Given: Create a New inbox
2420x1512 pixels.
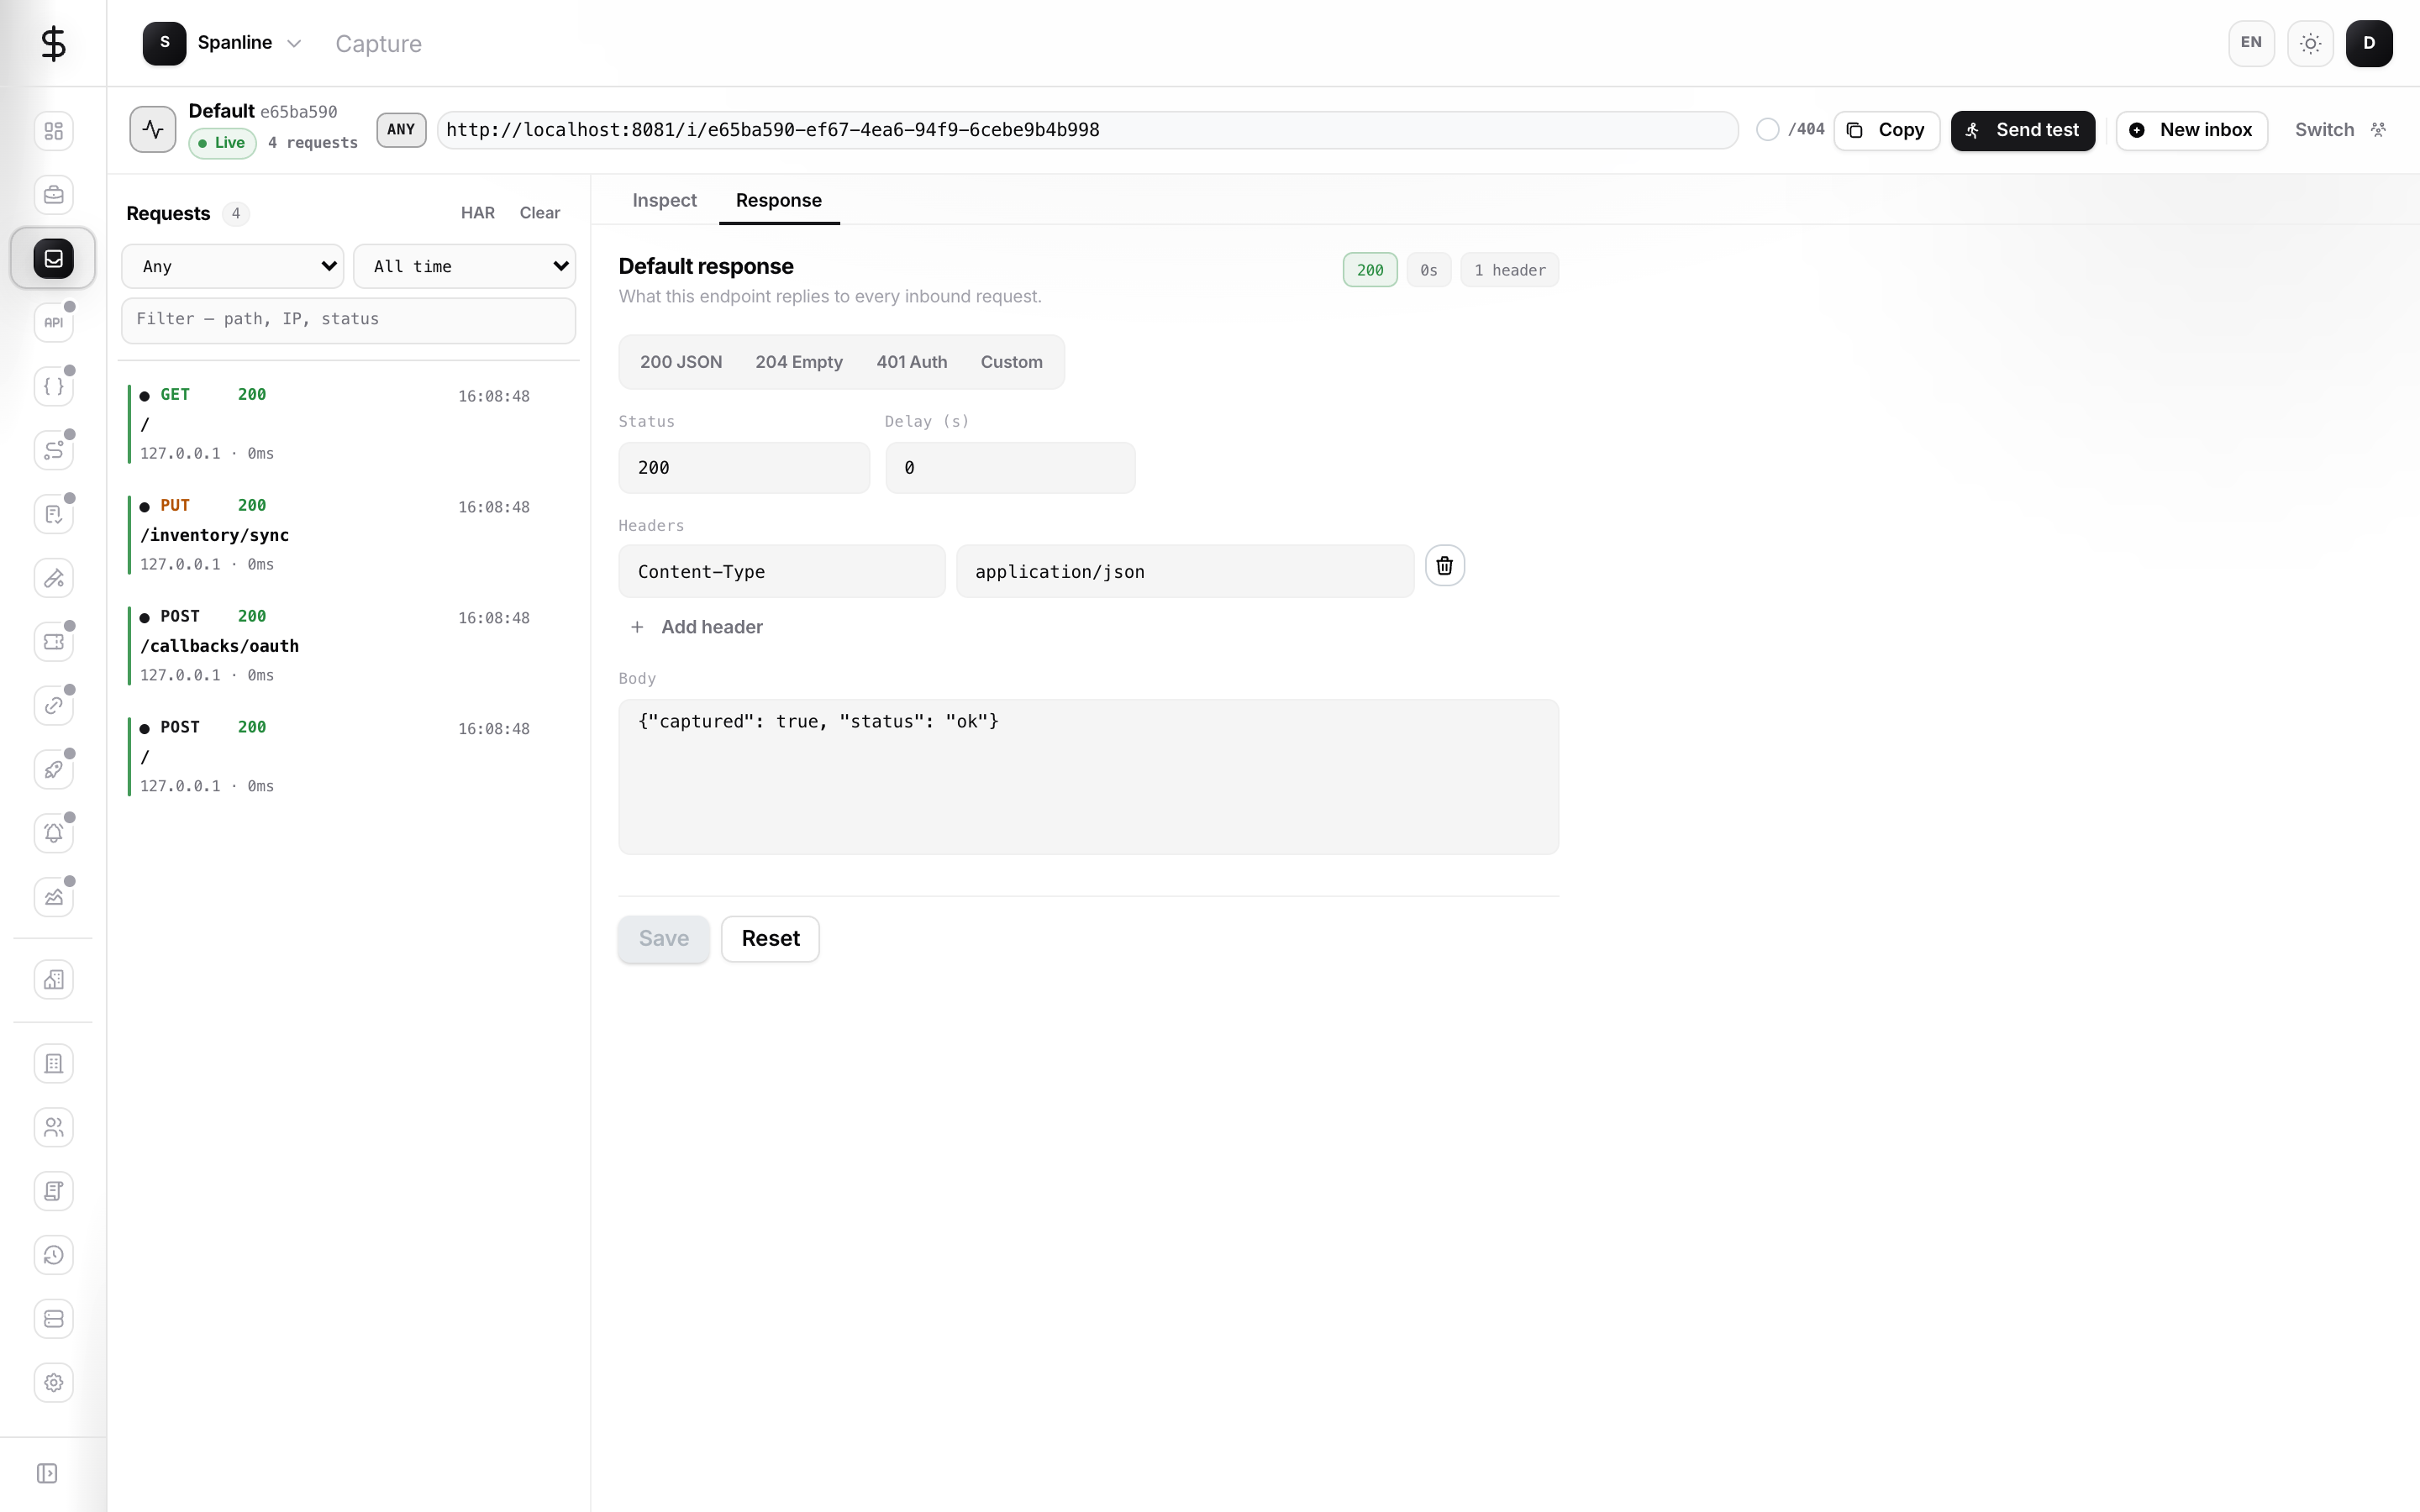Looking at the screenshot, I should point(2191,130).
